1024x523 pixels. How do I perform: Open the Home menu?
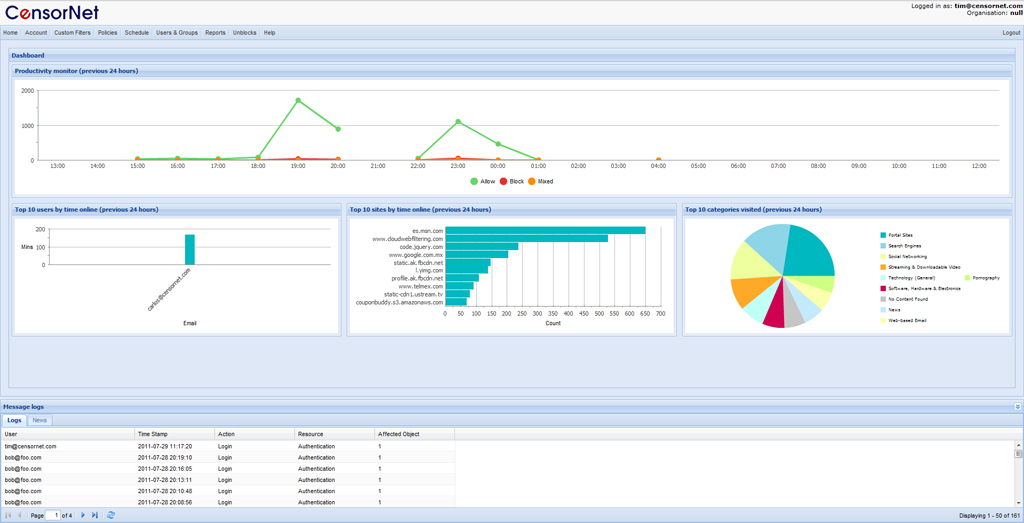coord(10,33)
